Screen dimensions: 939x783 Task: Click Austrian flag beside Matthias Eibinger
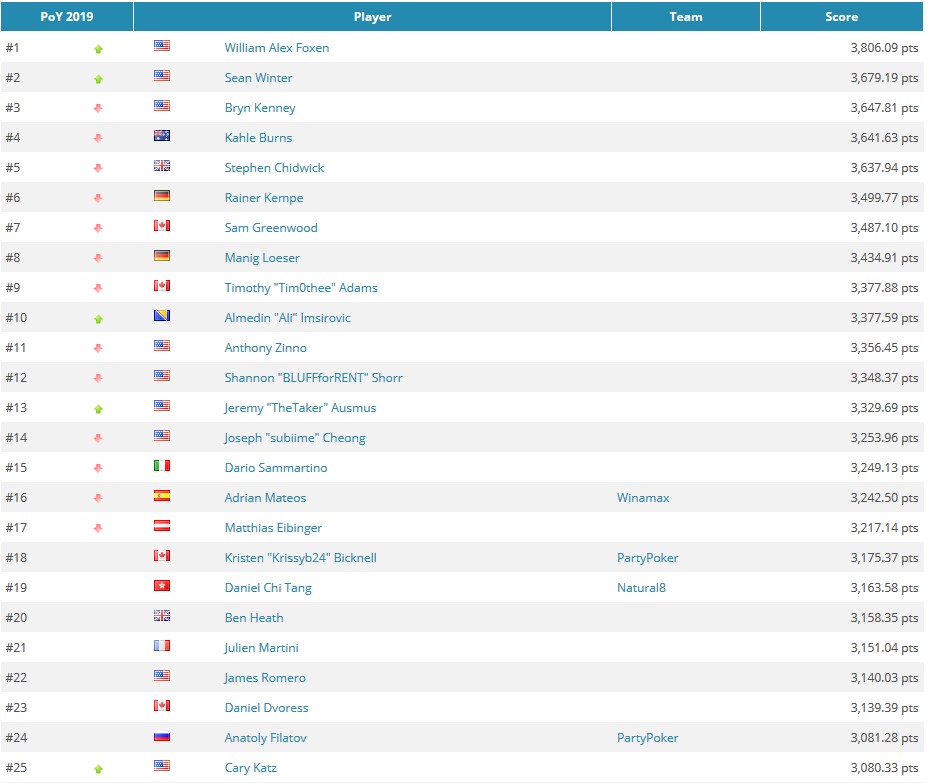point(162,526)
